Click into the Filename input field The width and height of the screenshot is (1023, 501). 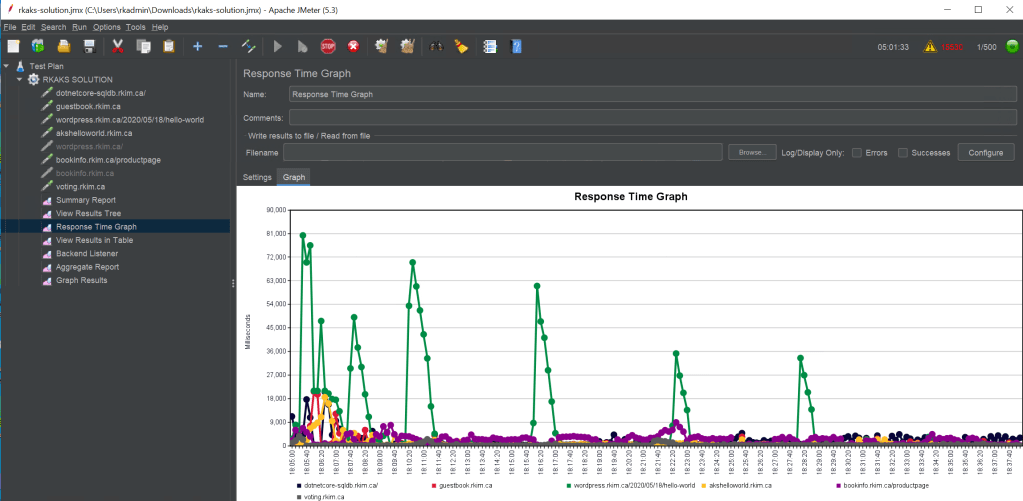503,152
